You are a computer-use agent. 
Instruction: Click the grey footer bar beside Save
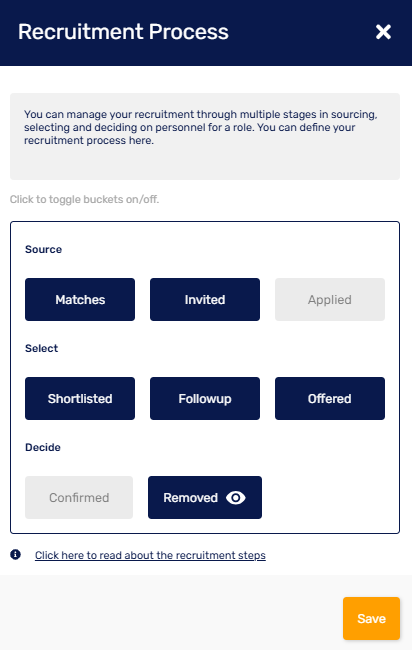[170, 613]
